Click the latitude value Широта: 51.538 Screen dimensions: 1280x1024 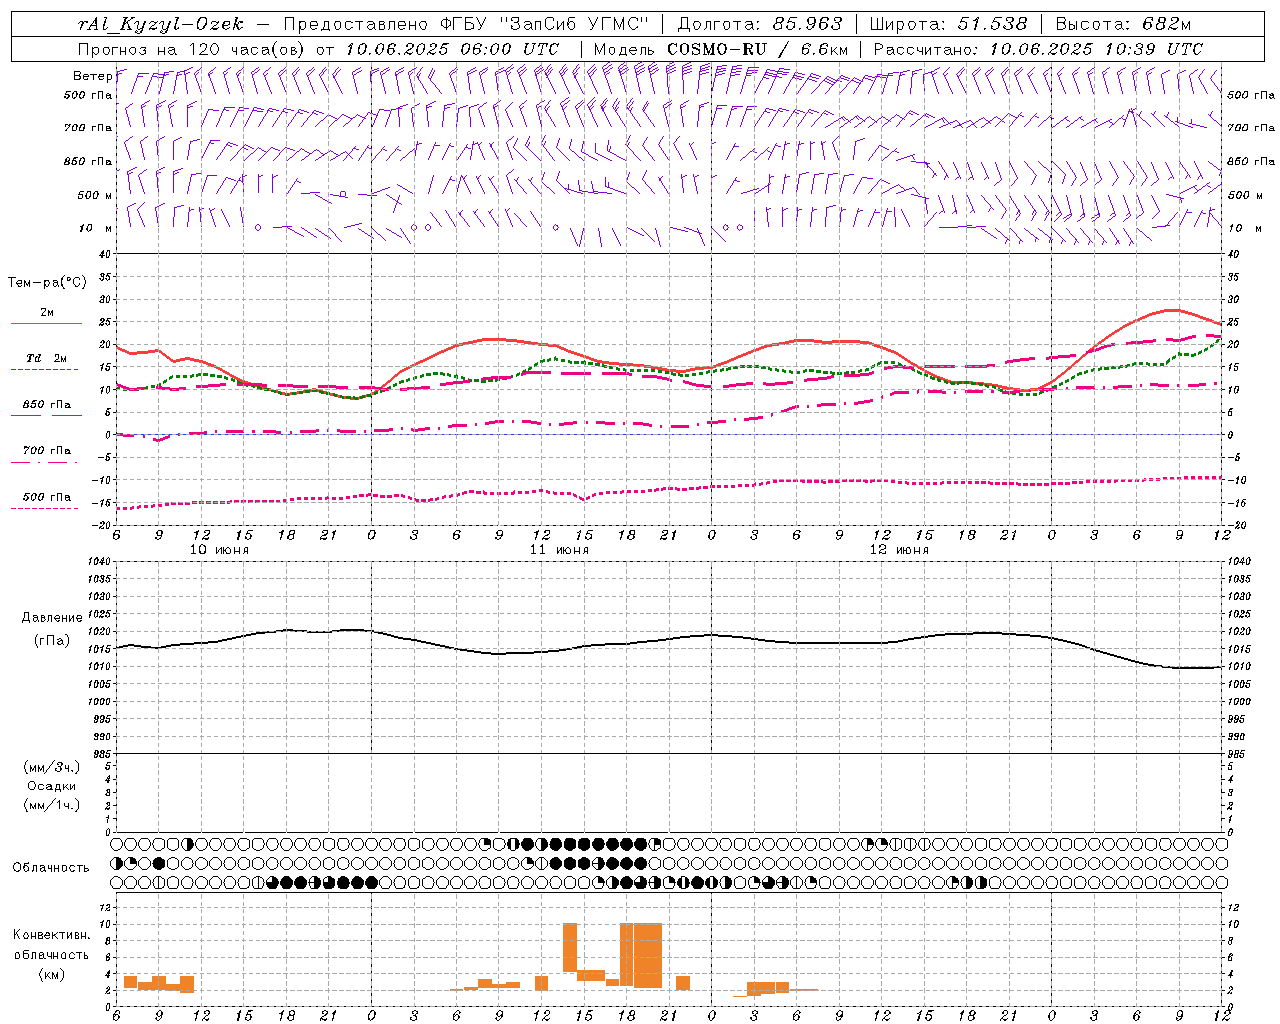click(x=948, y=24)
